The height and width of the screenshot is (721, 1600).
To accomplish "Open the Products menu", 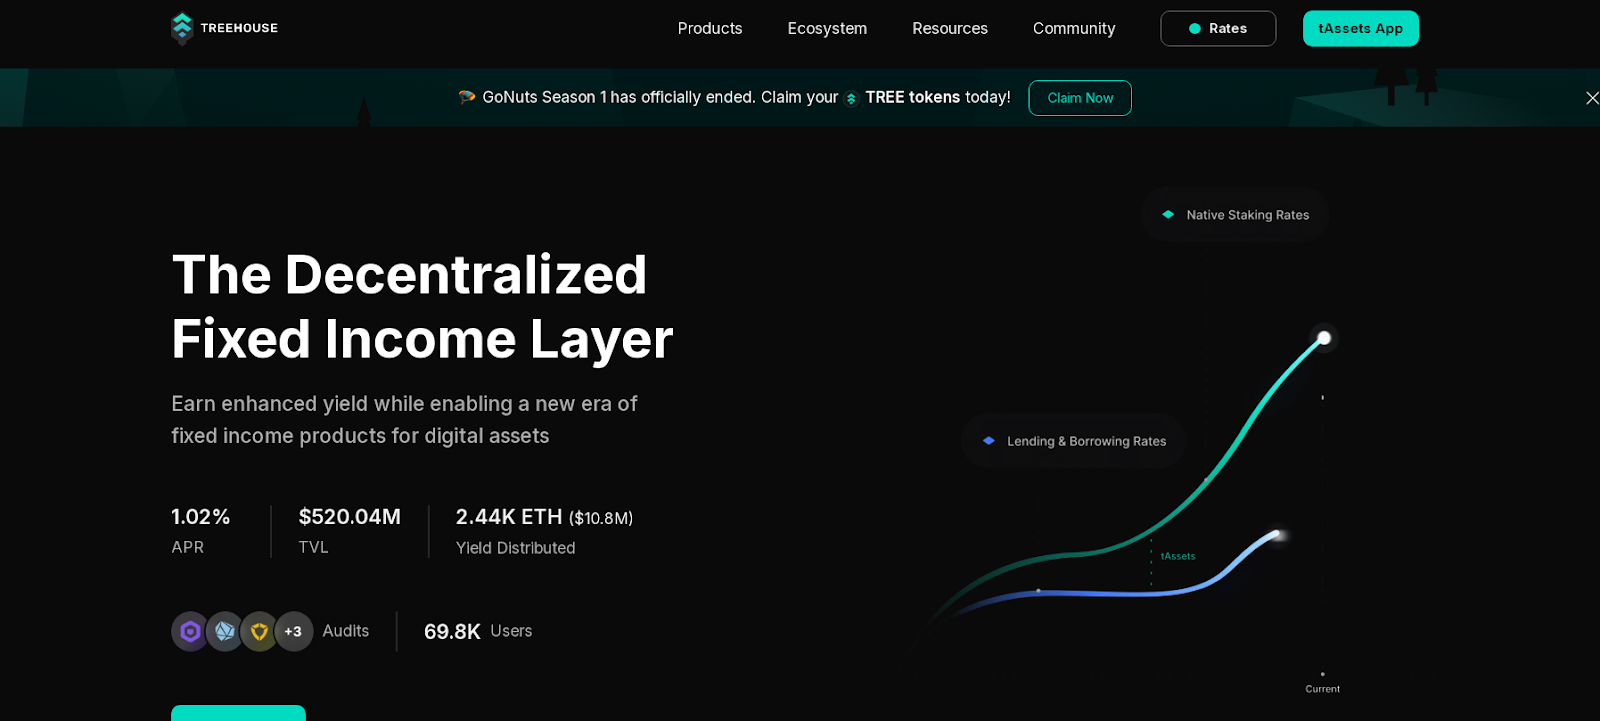I will [709, 28].
